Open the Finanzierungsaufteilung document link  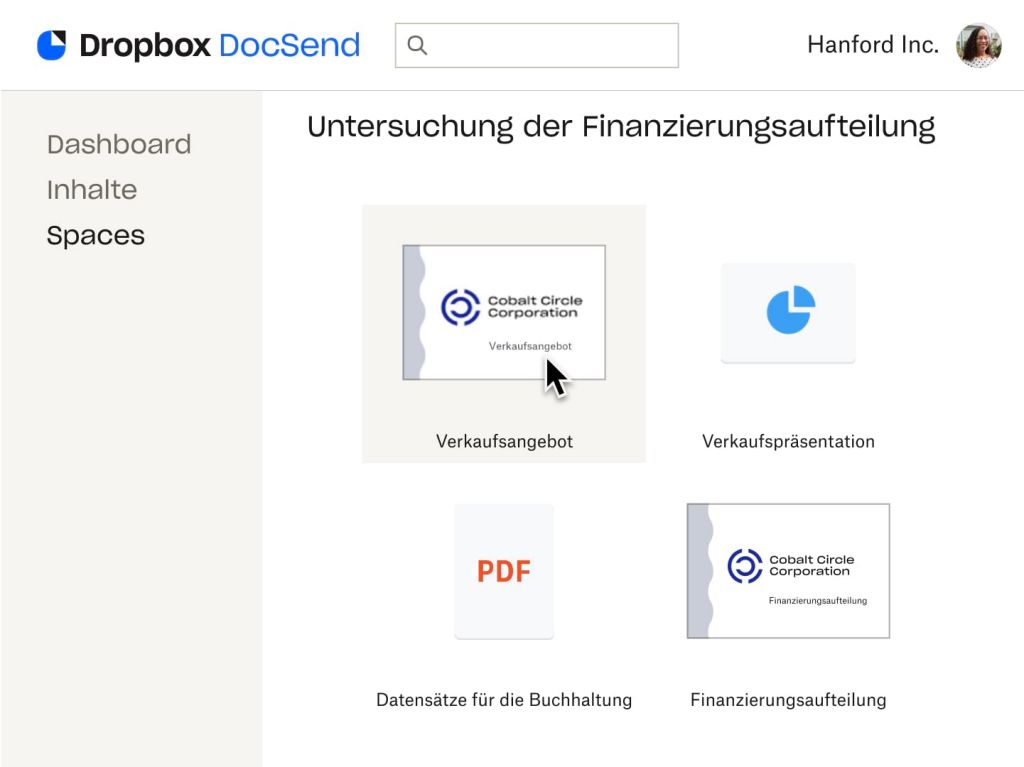[788, 699]
